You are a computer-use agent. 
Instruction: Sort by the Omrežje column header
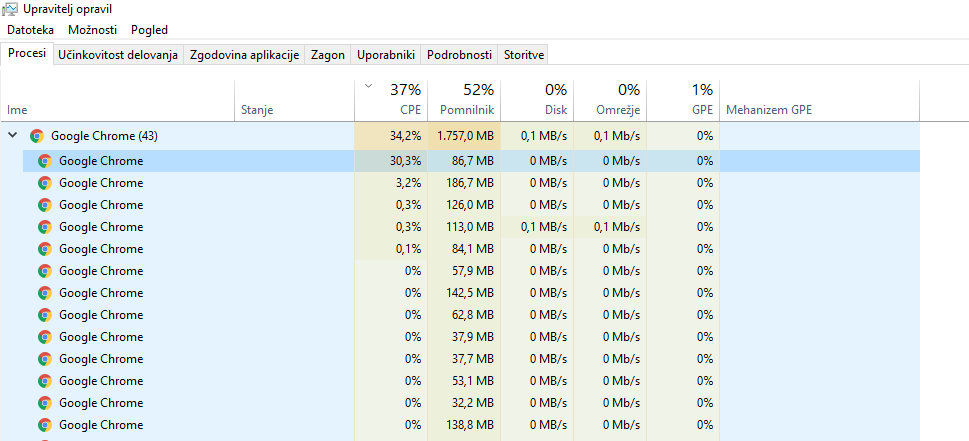point(610,101)
